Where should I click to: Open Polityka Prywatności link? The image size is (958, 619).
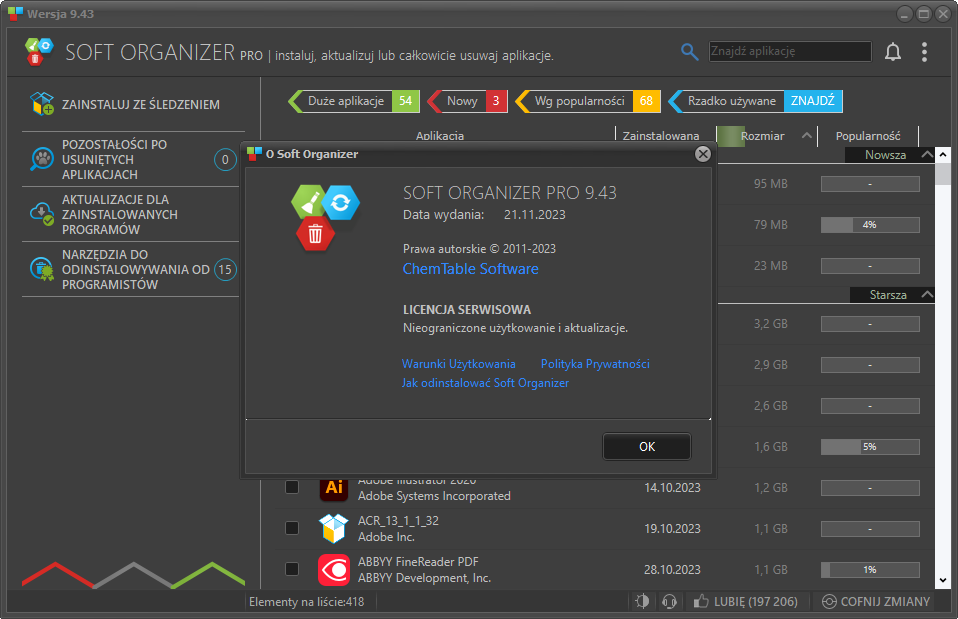595,364
